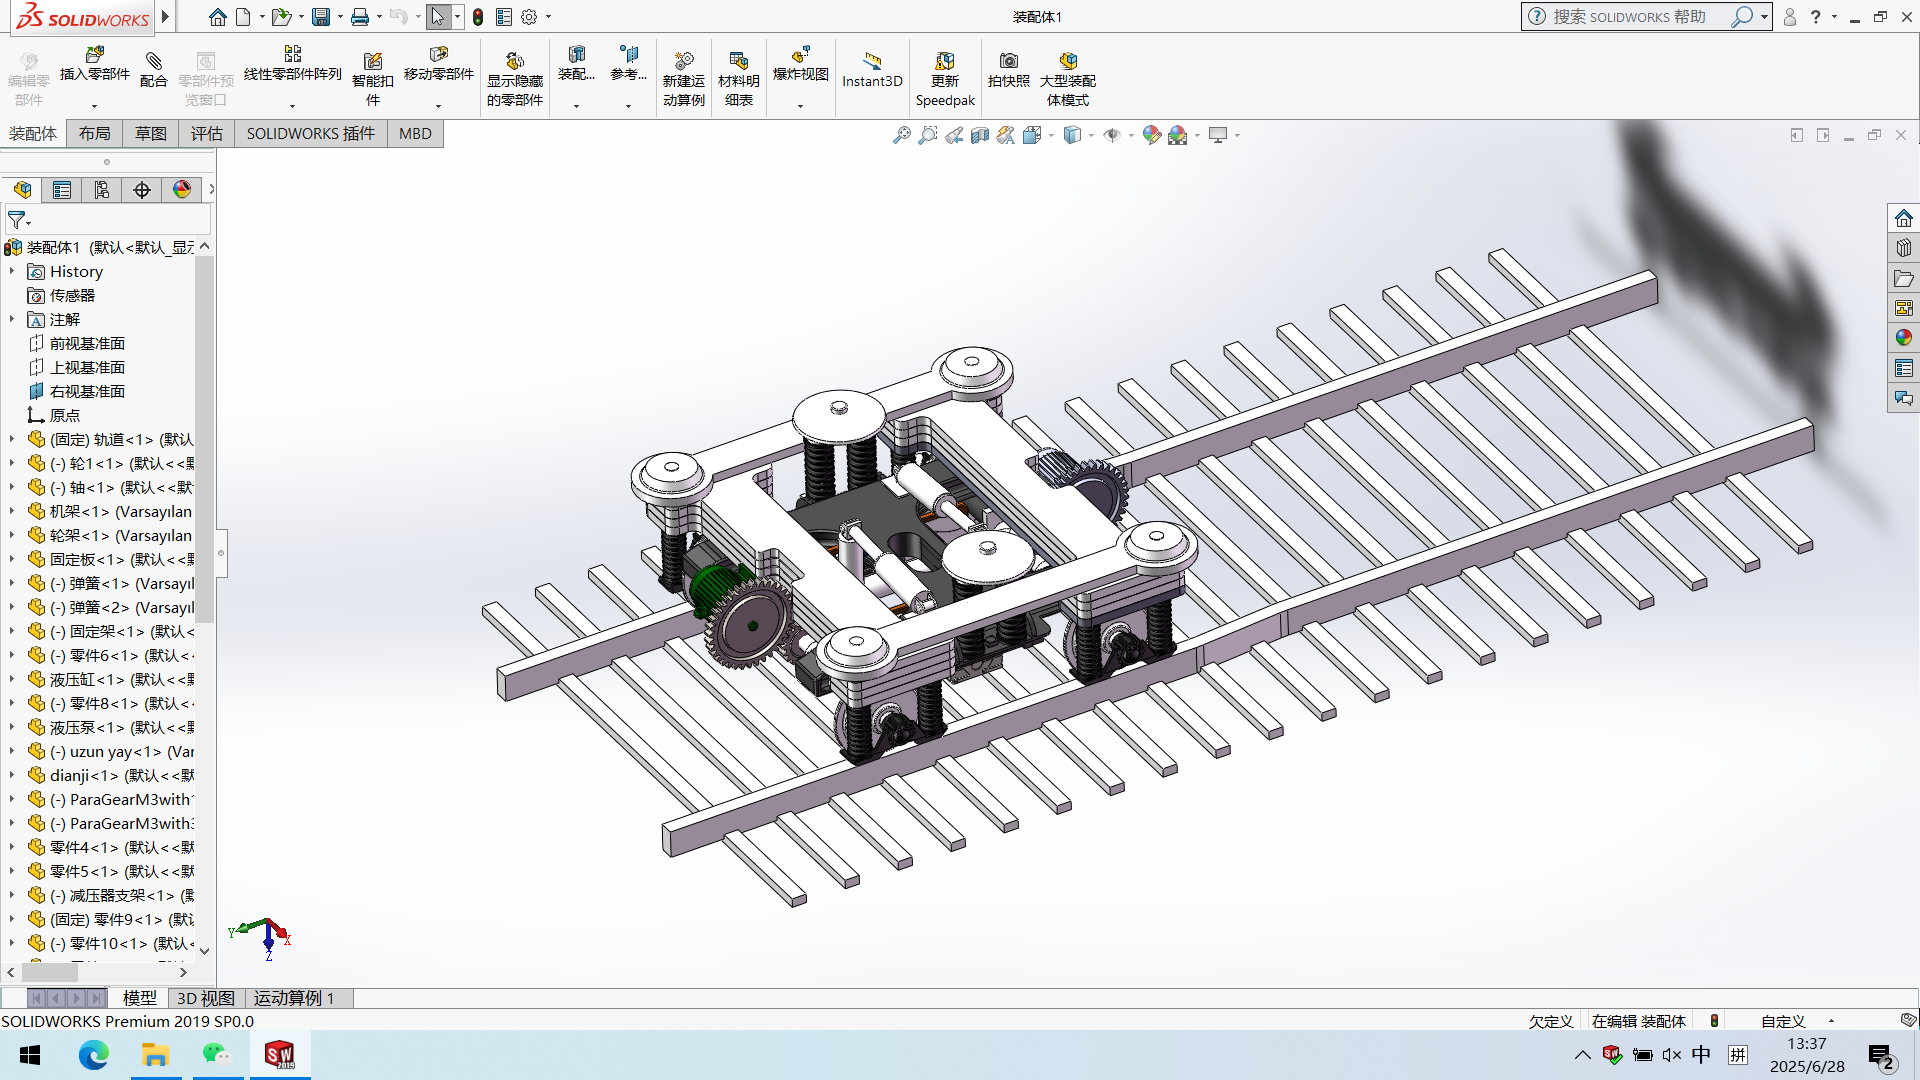Screen dimensions: 1920x1080
Task: Switch to the 运动算例 1 bottom tab
Action: pos(294,998)
